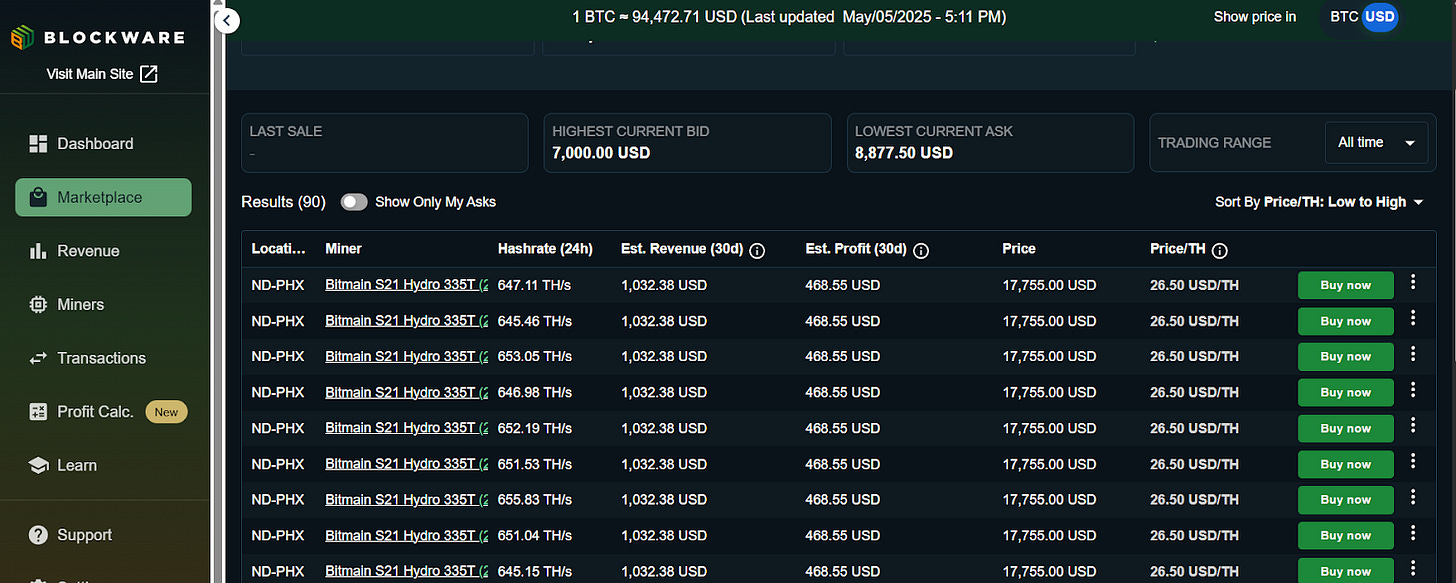Click the Hashrate (24h) column header

[545, 249]
